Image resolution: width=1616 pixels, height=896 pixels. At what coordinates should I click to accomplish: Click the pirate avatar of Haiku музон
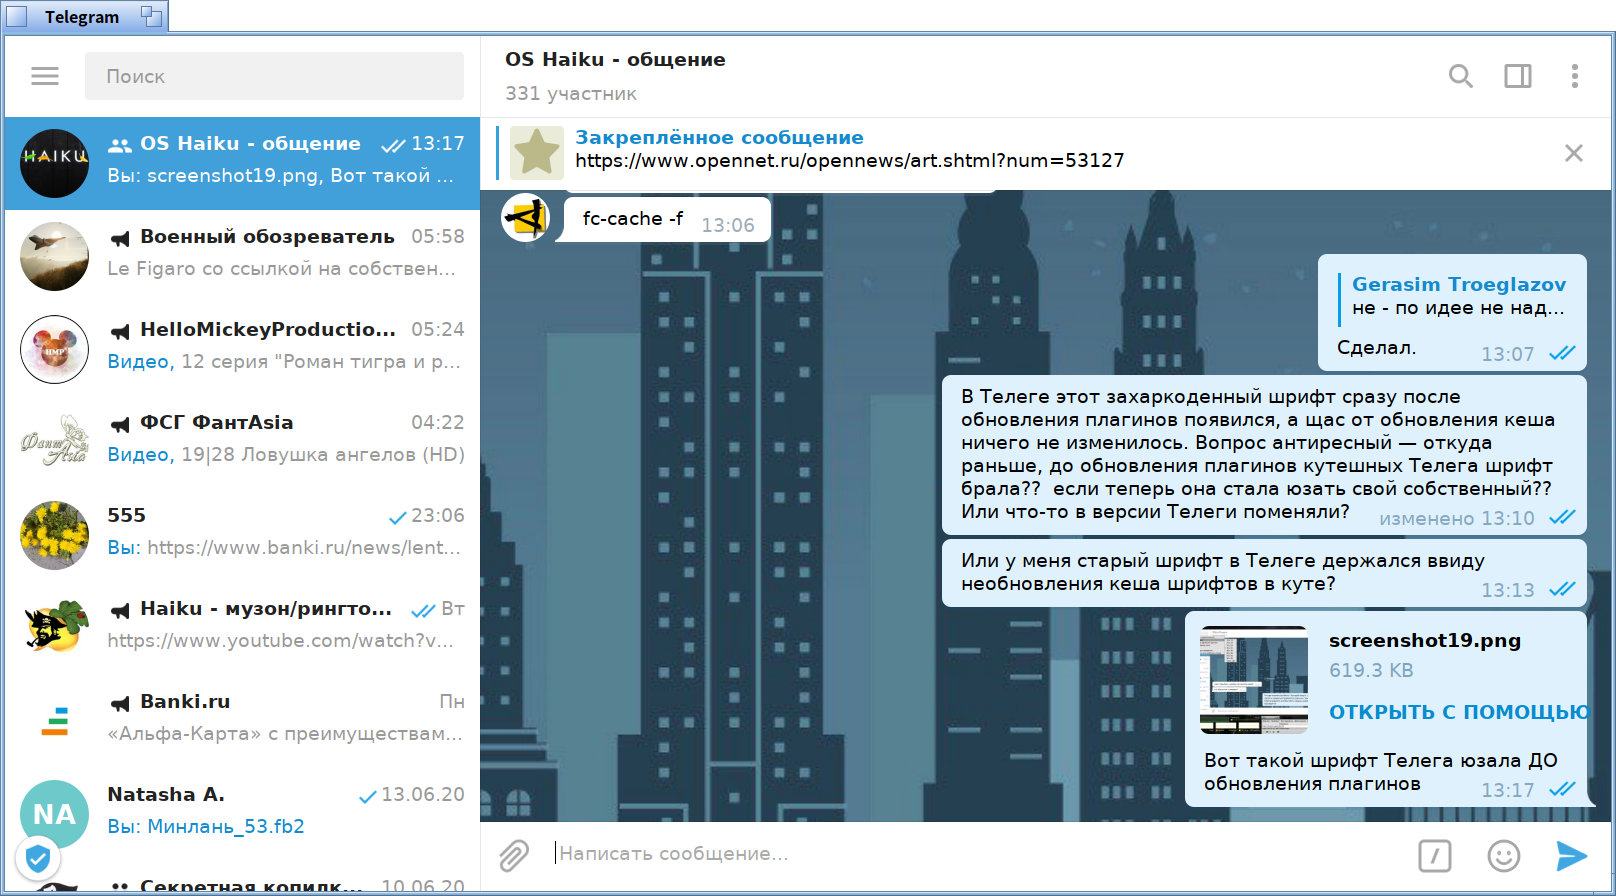tap(55, 628)
